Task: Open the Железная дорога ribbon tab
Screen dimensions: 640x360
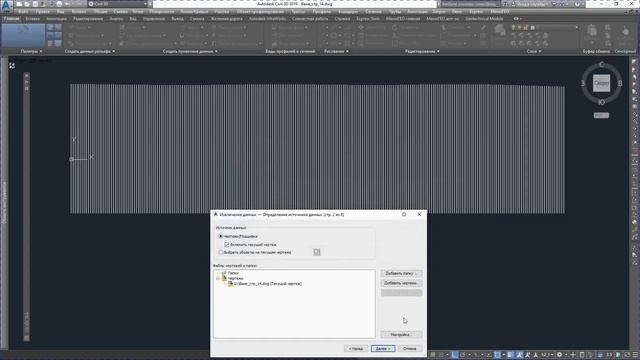Action: [x=227, y=19]
